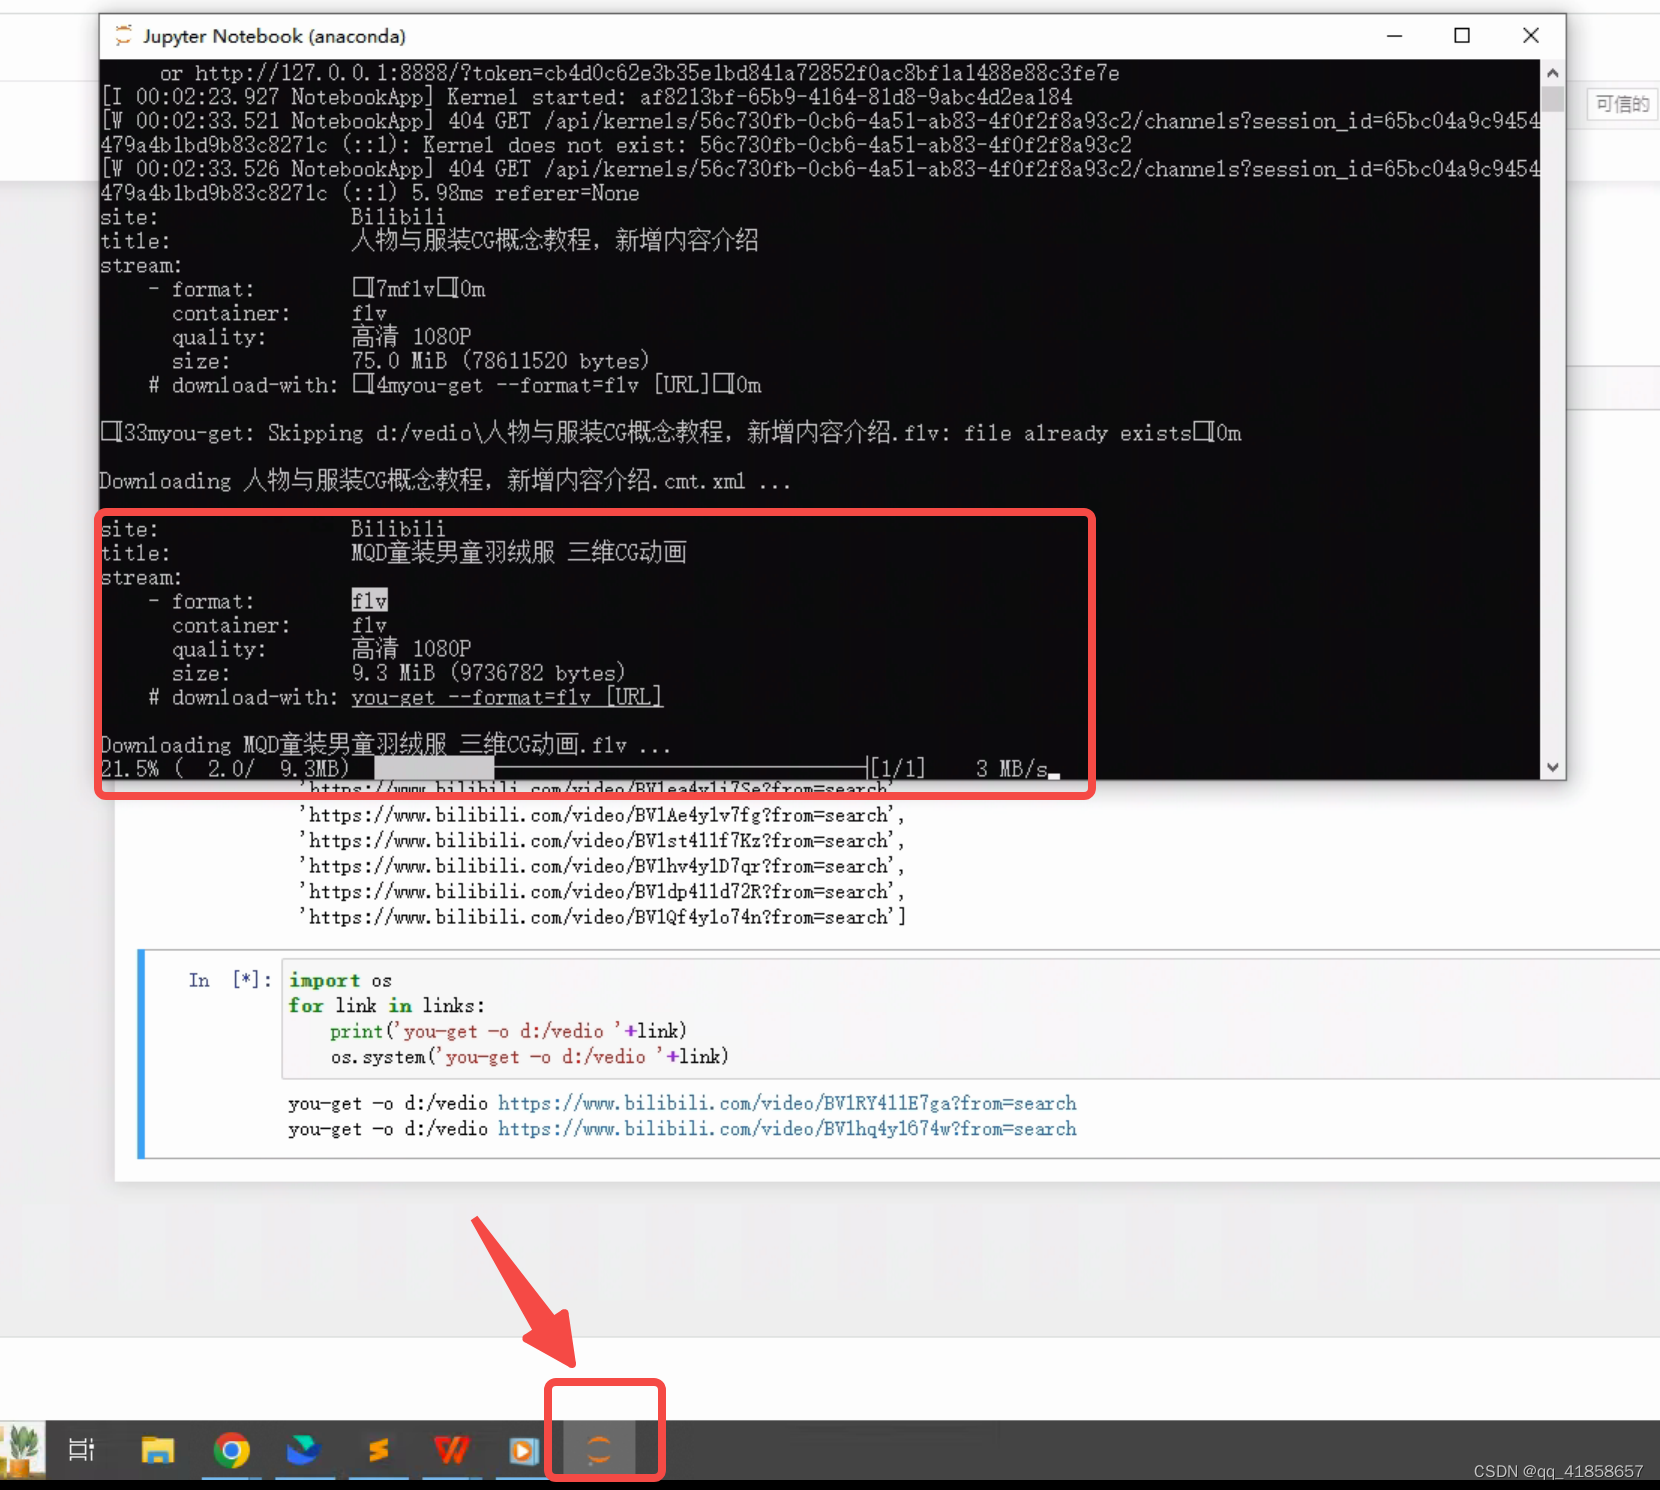Image resolution: width=1660 pixels, height=1490 pixels.
Task: Click the In [*] cell prompt
Action: [230, 980]
